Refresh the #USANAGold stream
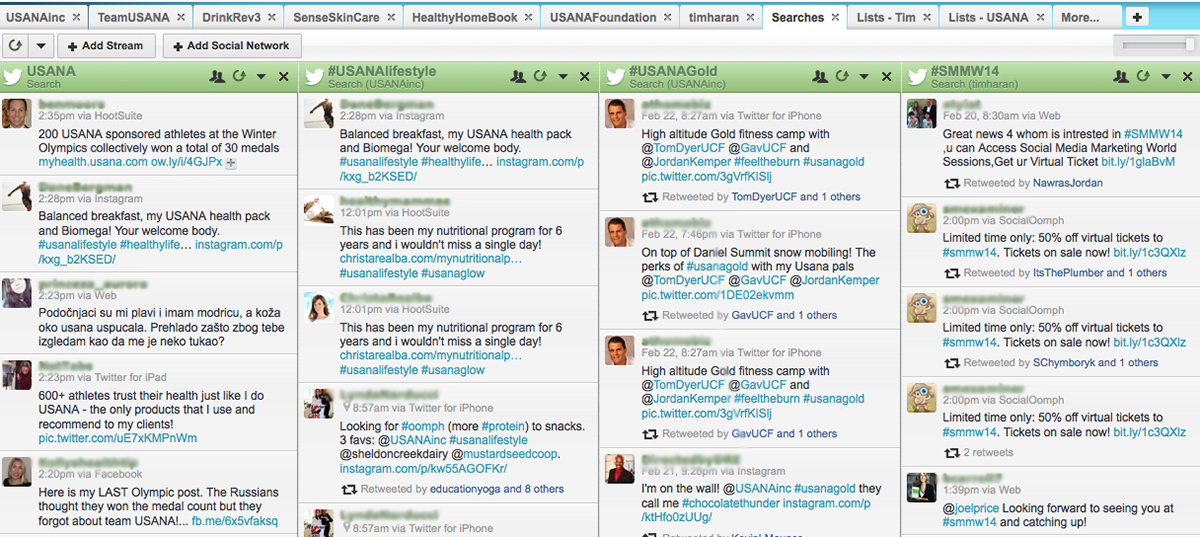The width and height of the screenshot is (1200, 537). pyautogui.click(x=841, y=76)
